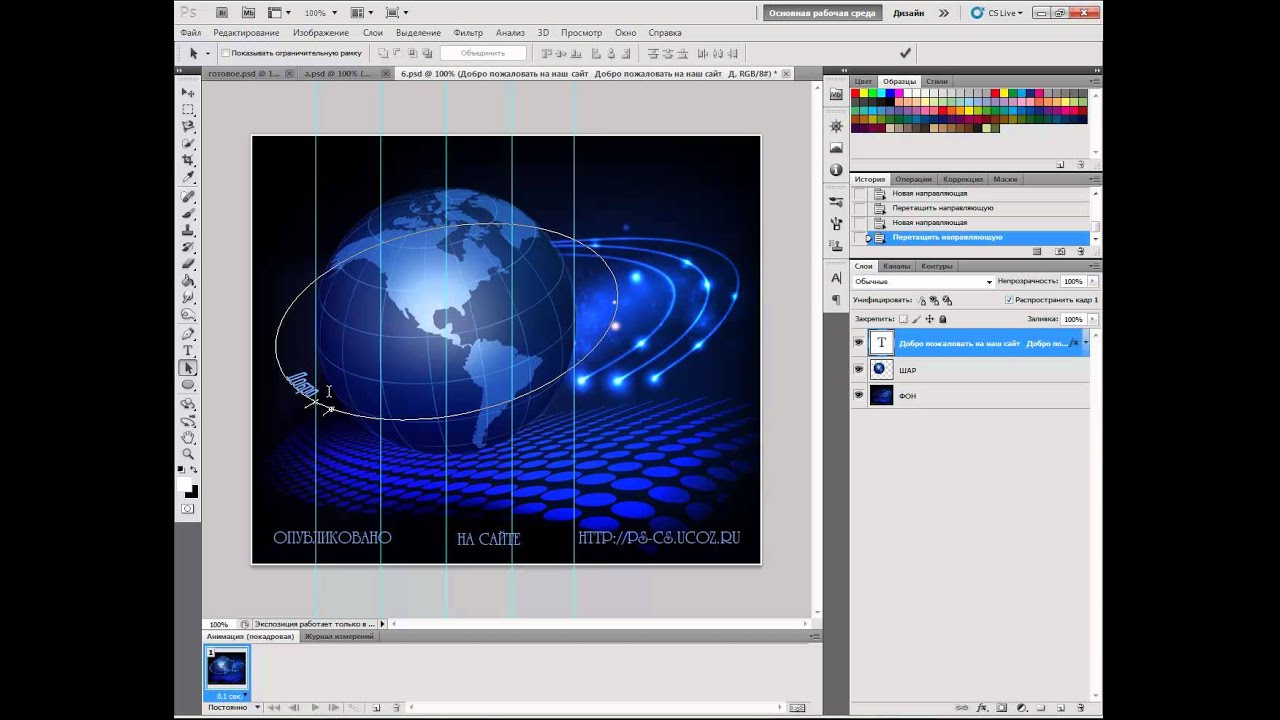The height and width of the screenshot is (720, 1280).
Task: Commit the edit with the checkmark
Action: click(905, 53)
